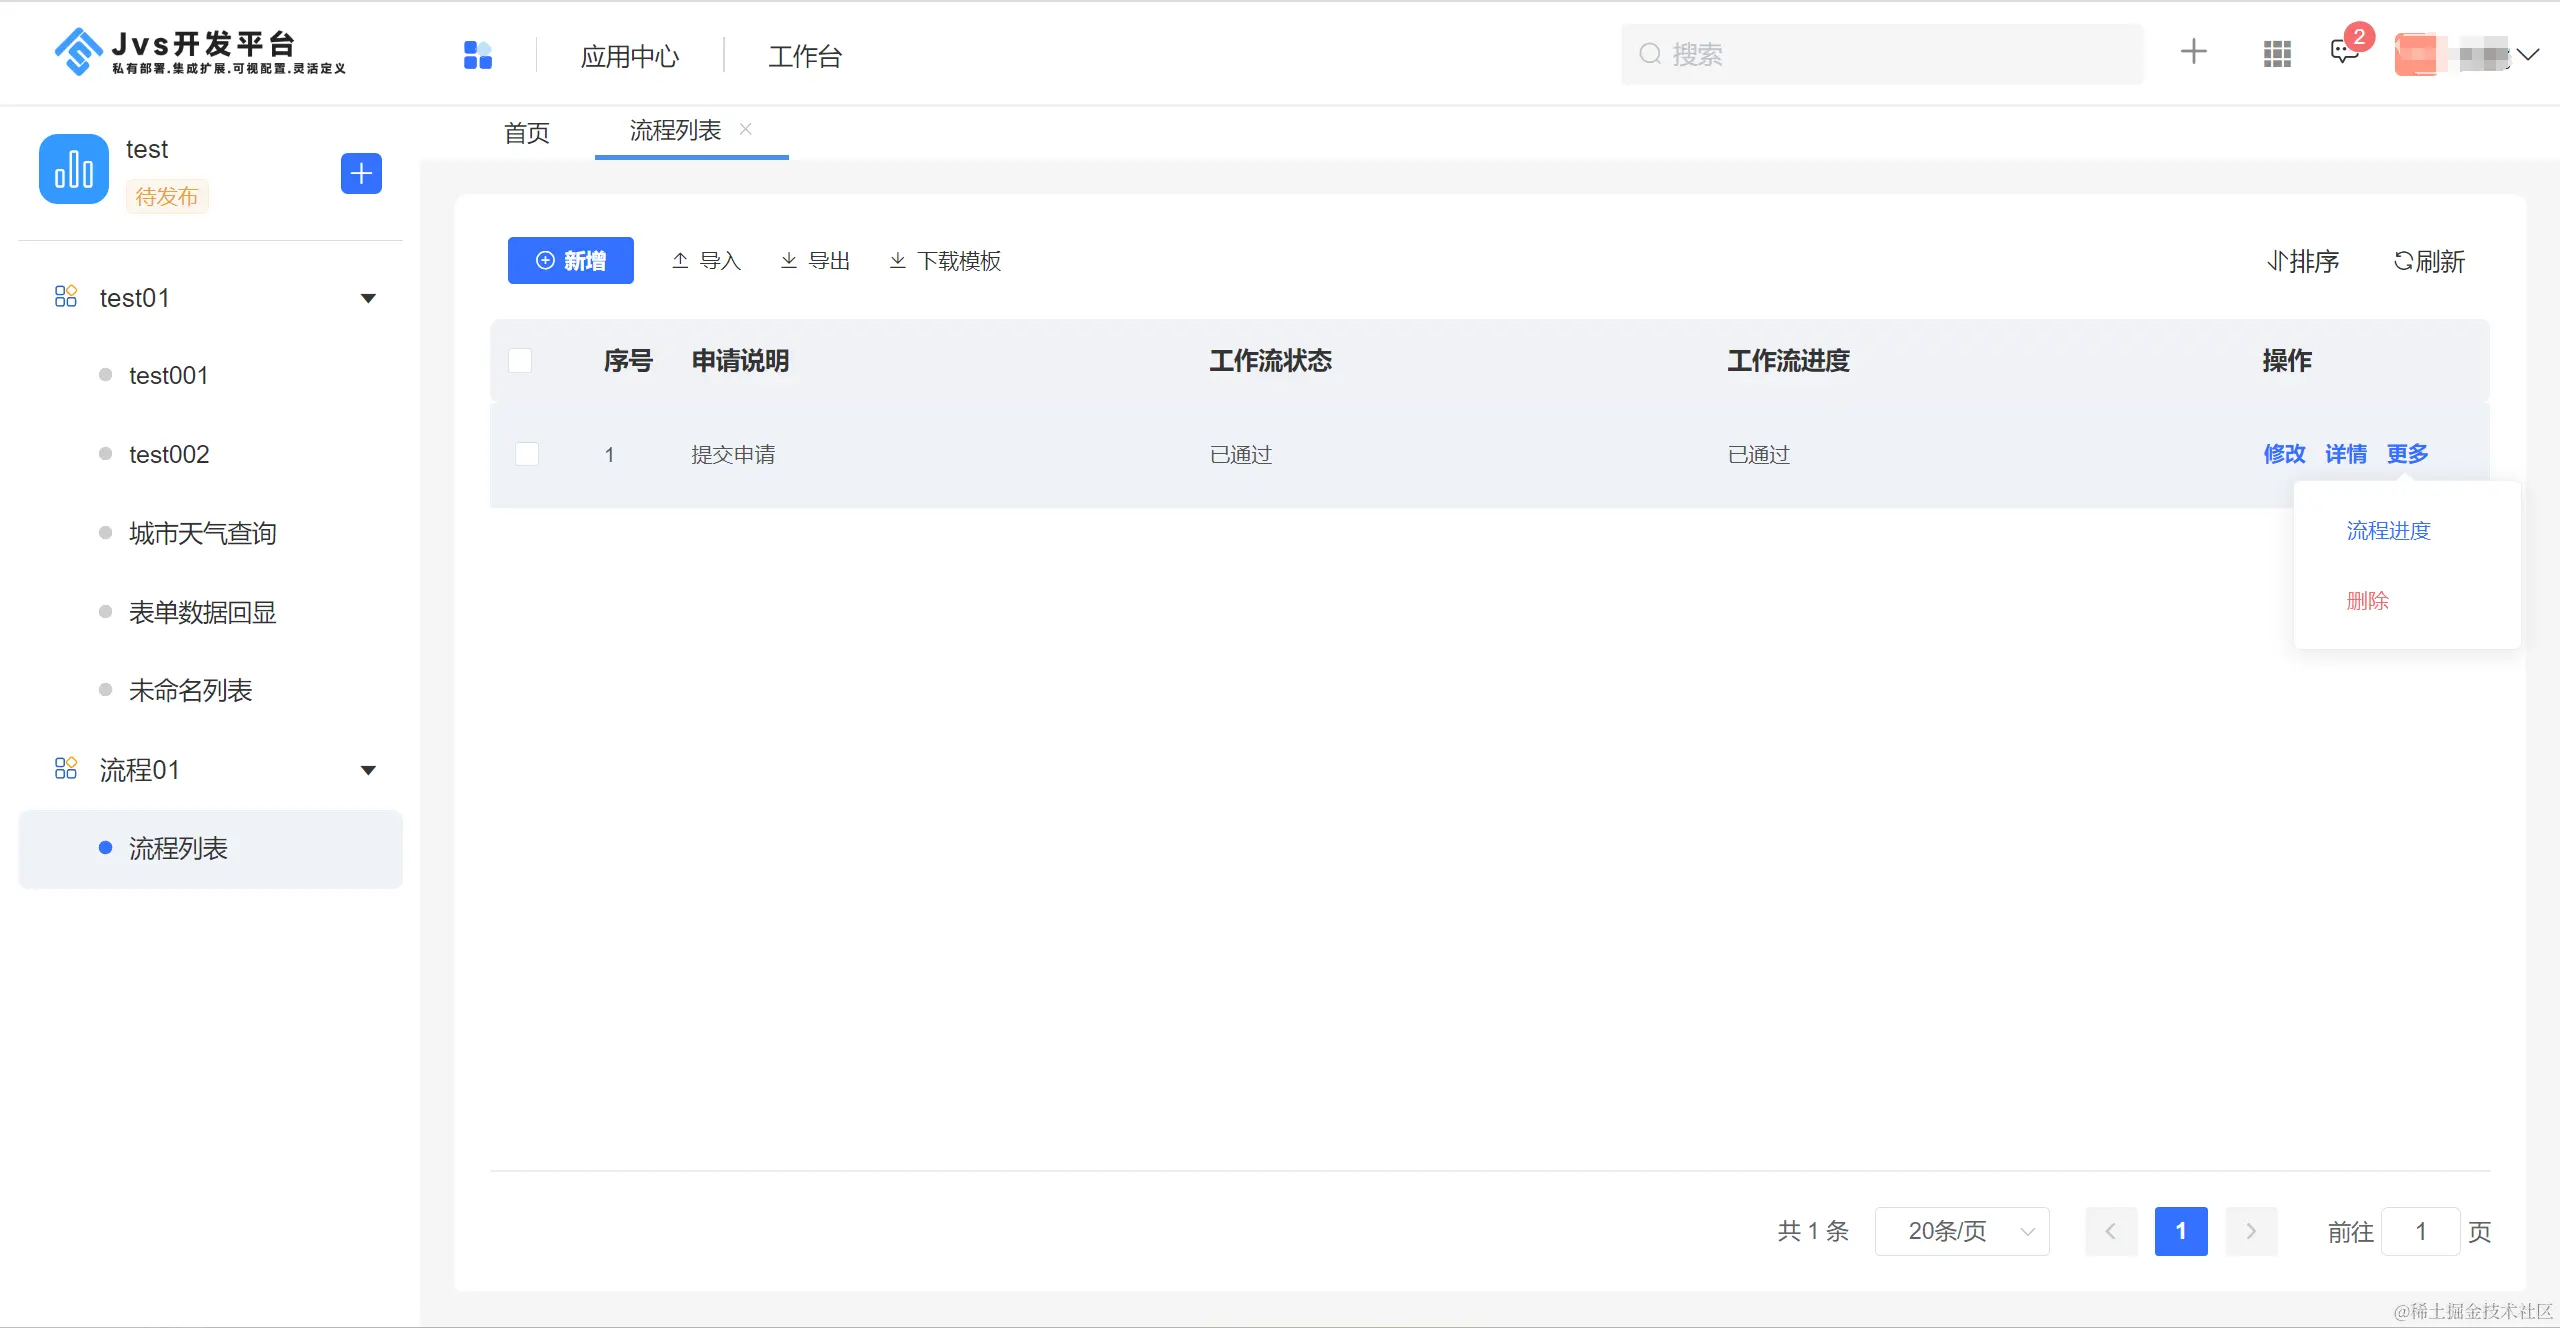Click the sort (排序) icon button
This screenshot has width=2560, height=1328.
click(2302, 261)
